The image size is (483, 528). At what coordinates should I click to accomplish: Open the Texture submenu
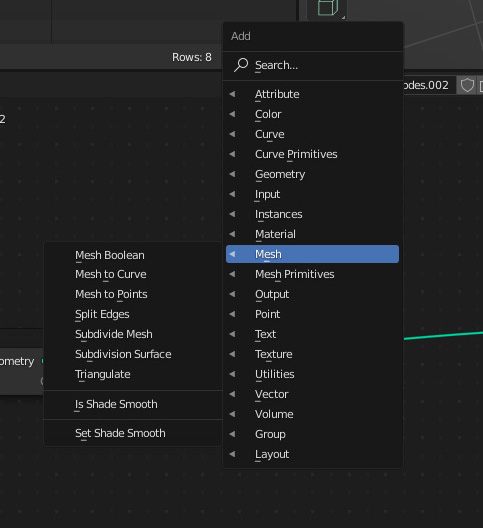click(313, 354)
